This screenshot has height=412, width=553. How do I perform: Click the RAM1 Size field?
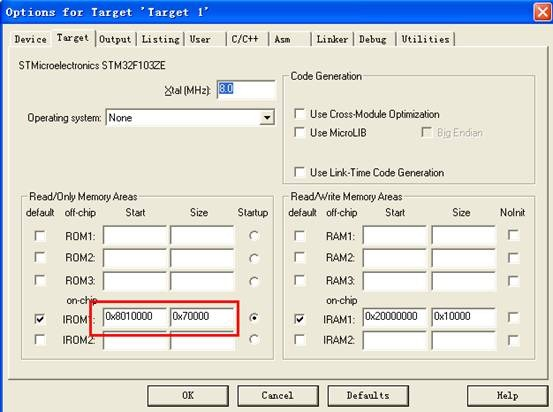(463, 235)
